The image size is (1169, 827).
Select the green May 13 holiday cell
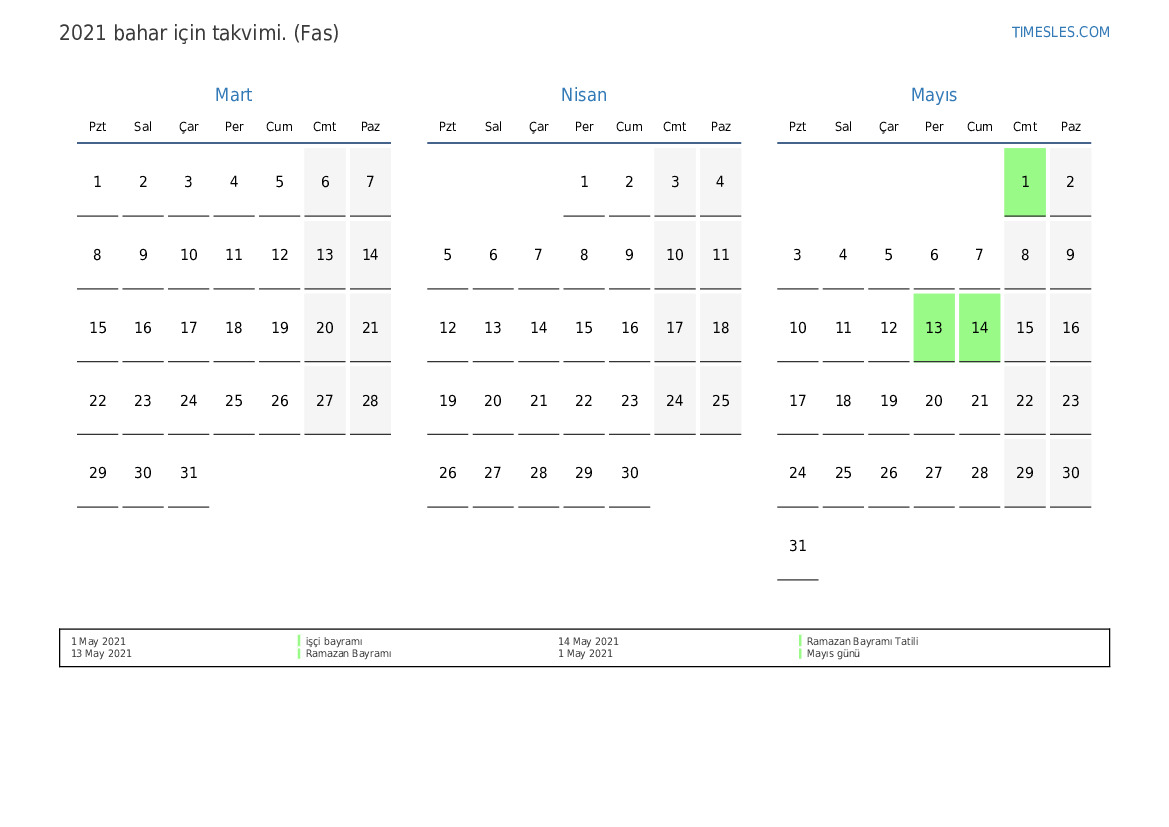click(934, 328)
